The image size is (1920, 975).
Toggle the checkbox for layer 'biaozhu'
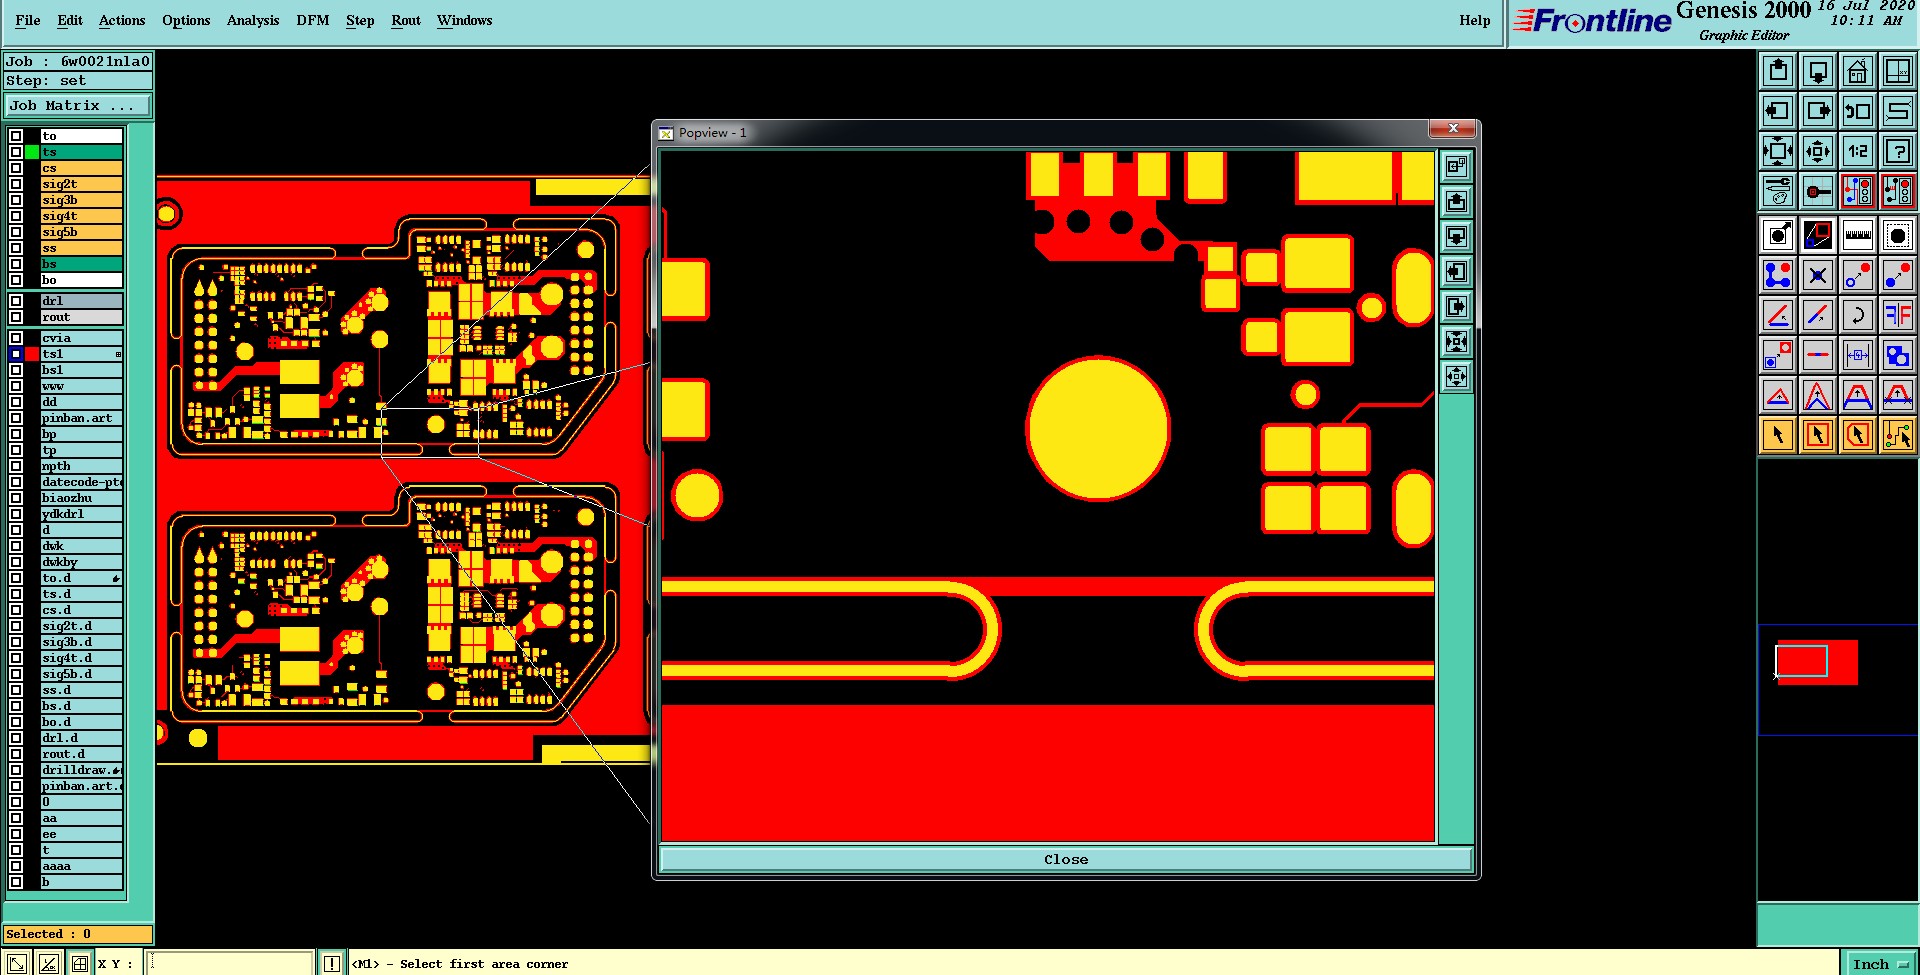pos(16,498)
